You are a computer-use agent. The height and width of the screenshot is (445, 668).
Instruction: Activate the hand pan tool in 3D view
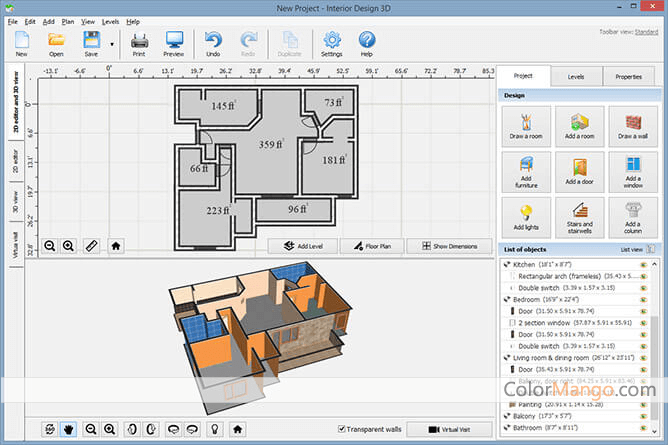pyautogui.click(x=68, y=429)
